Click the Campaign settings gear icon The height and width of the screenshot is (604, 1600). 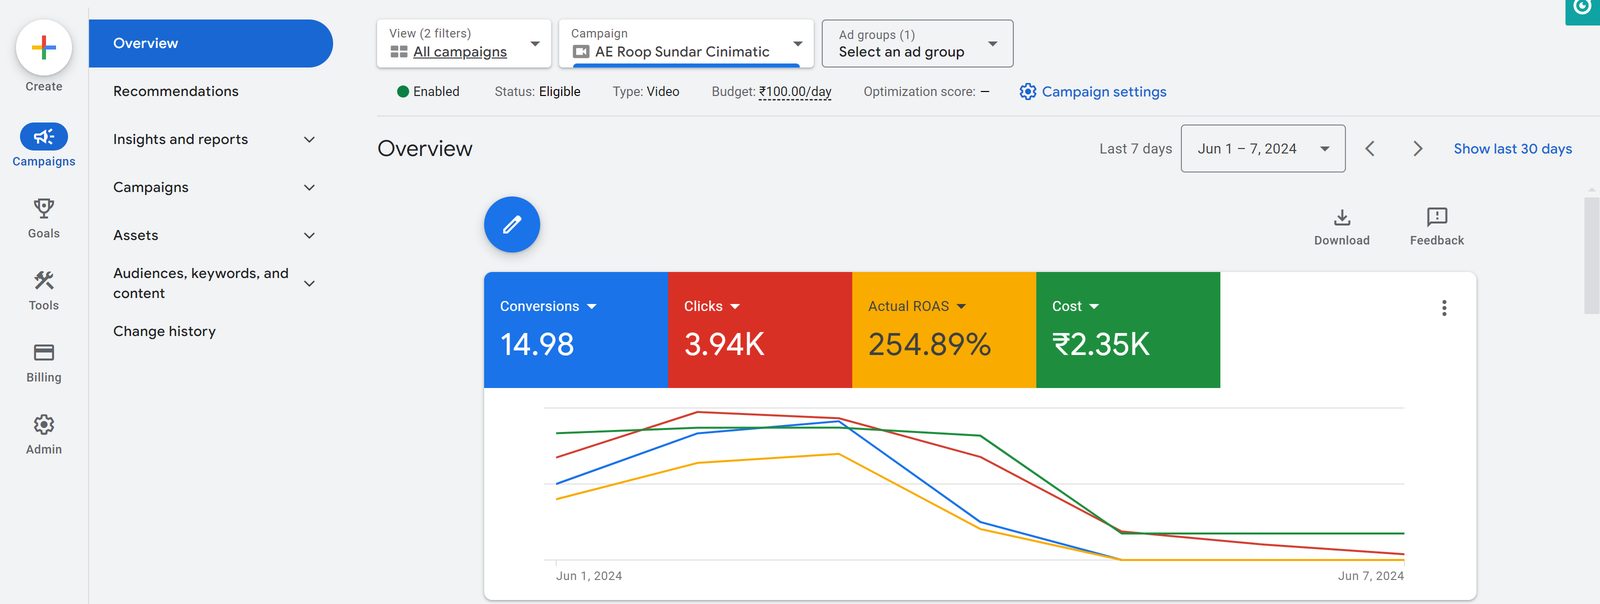pos(1028,91)
